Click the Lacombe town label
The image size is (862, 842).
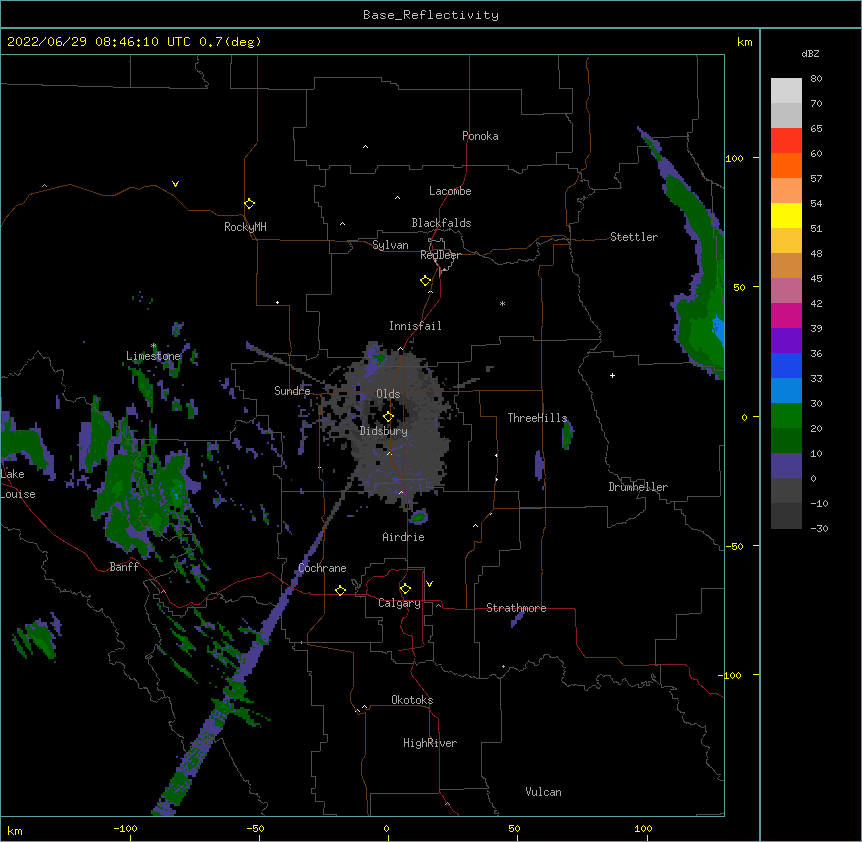(450, 191)
